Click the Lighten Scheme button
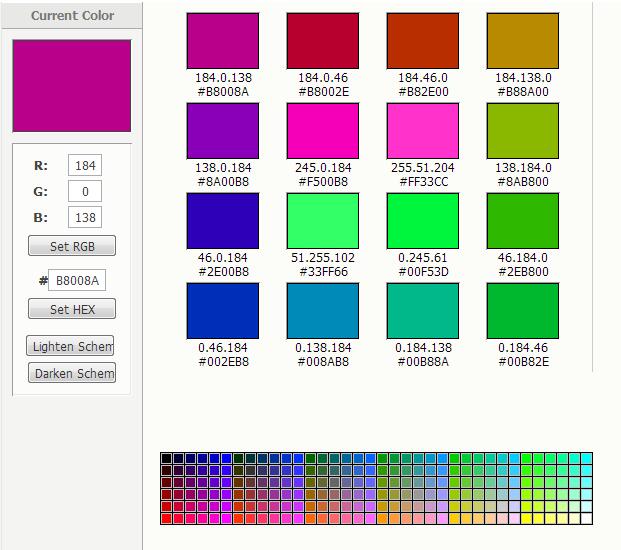The height and width of the screenshot is (550, 621). [71, 346]
